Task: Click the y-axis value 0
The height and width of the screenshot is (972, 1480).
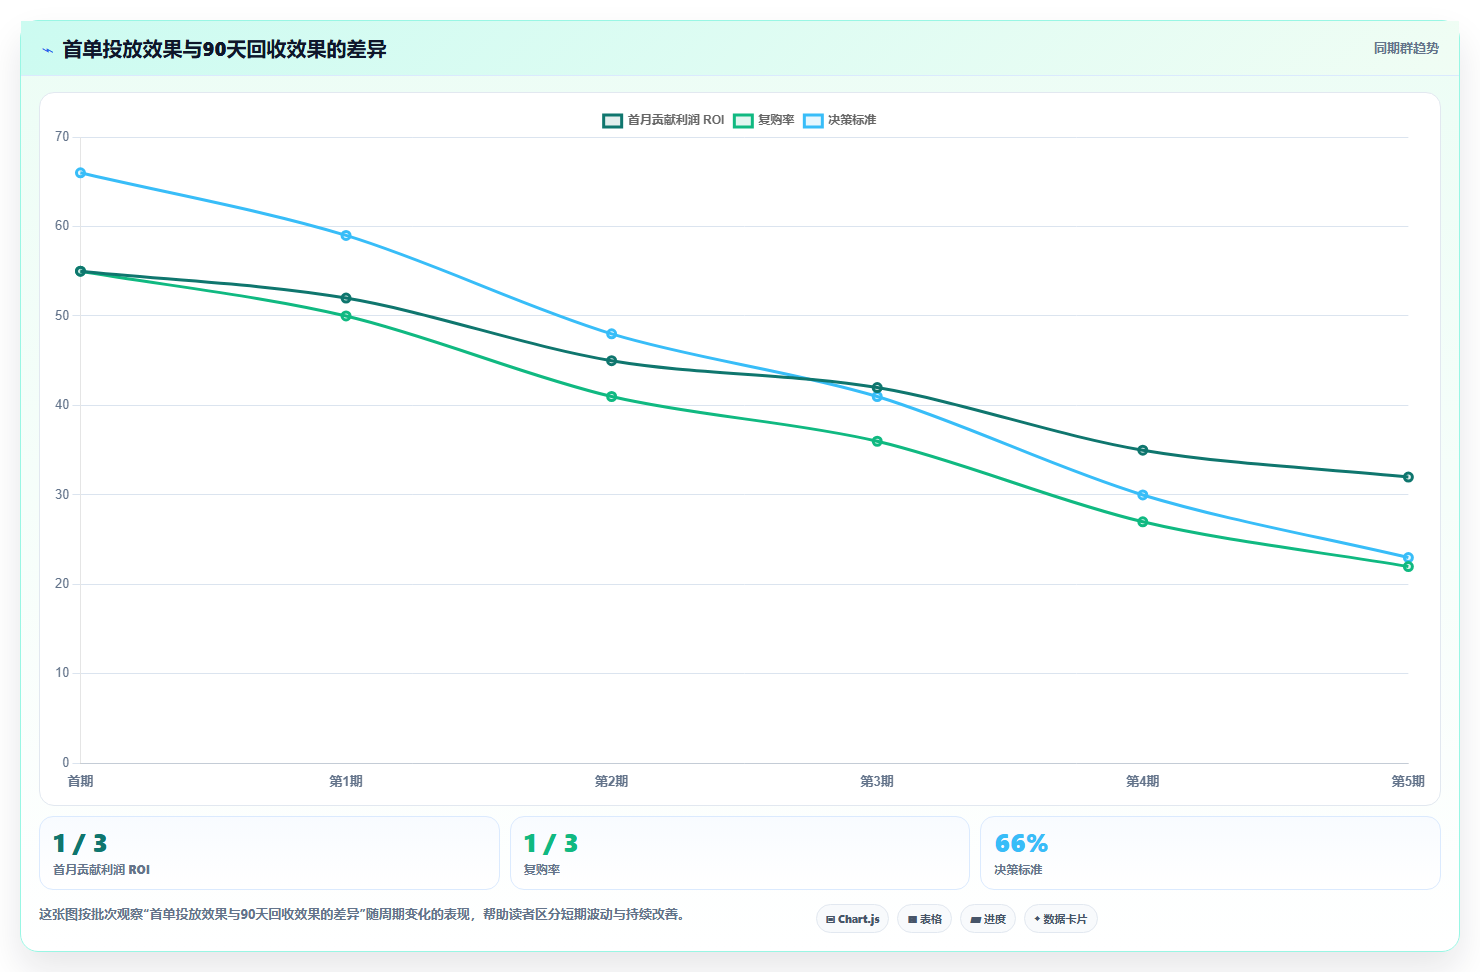Action: tap(66, 763)
